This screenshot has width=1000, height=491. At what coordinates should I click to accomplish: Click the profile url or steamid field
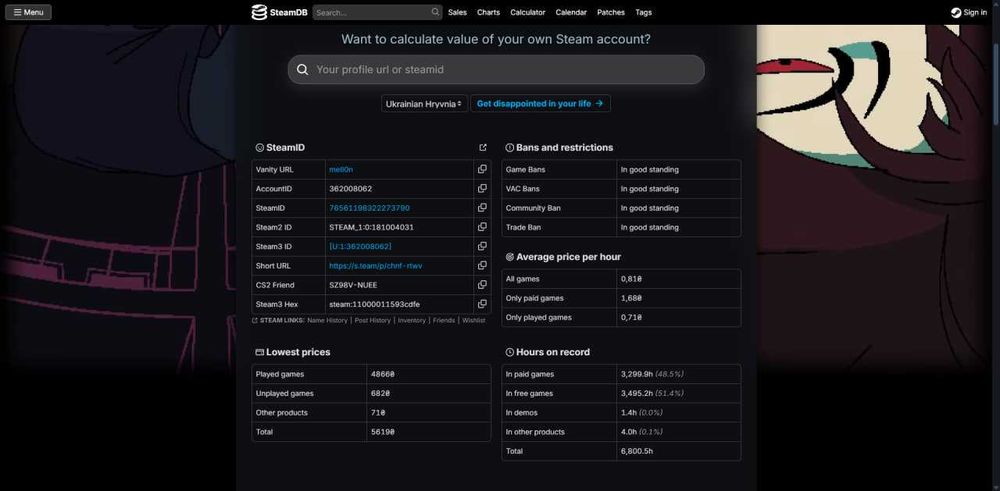[x=496, y=70]
